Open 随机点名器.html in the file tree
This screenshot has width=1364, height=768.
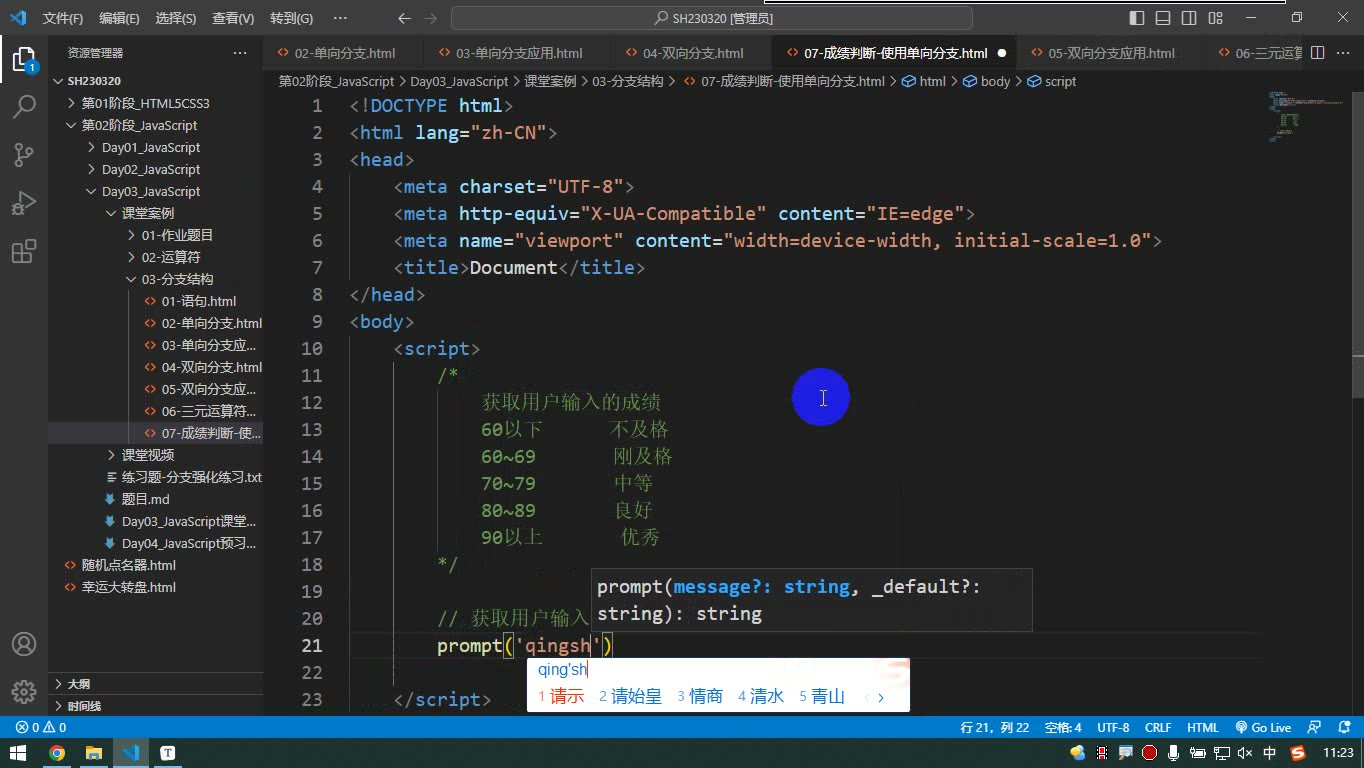128,565
